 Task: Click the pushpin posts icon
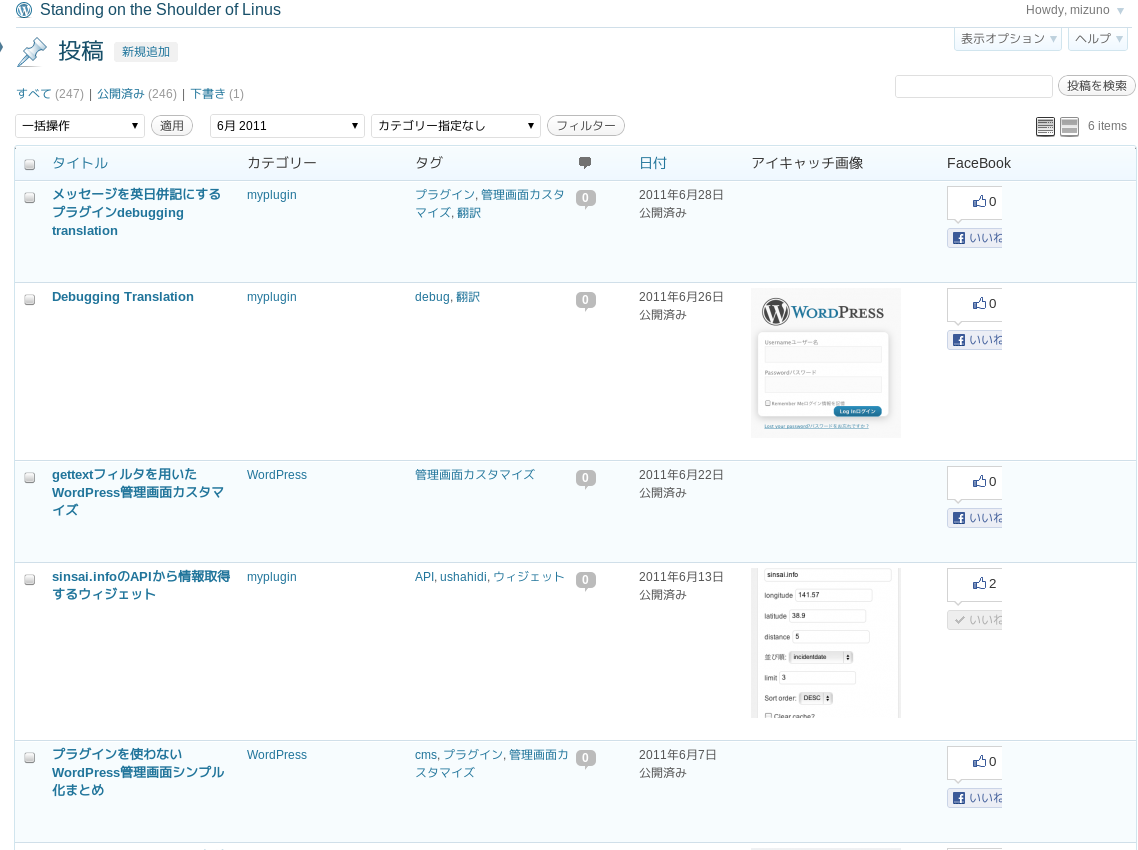point(32,52)
